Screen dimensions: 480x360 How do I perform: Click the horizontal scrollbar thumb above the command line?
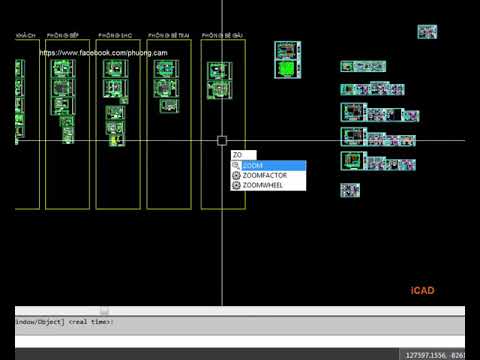104,311
